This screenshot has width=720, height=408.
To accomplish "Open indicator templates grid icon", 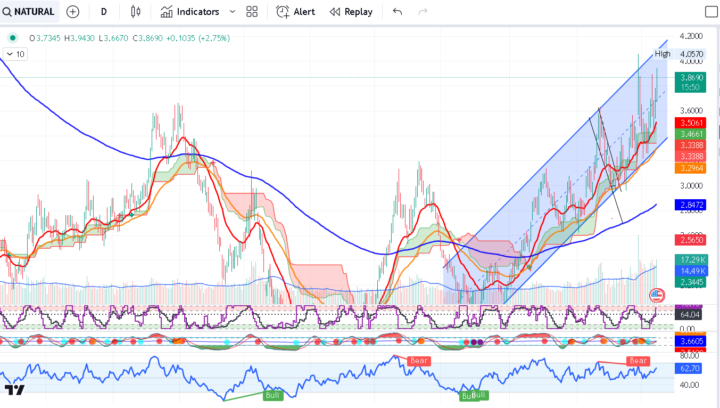I will 252,12.
